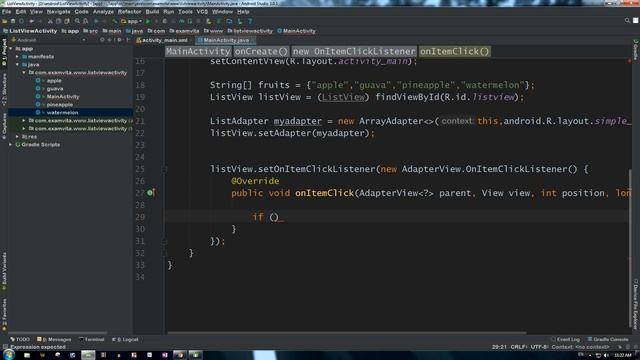Expand the manifests folder
640x360 pixels.
pos(17,57)
